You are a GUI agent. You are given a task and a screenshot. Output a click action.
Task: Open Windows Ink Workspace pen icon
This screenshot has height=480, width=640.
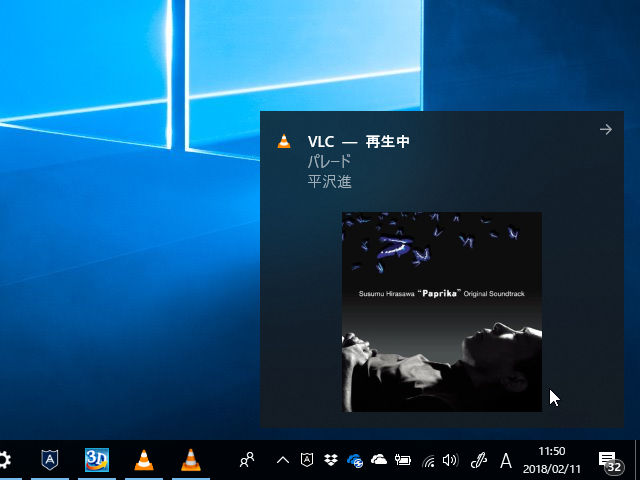coord(478,460)
